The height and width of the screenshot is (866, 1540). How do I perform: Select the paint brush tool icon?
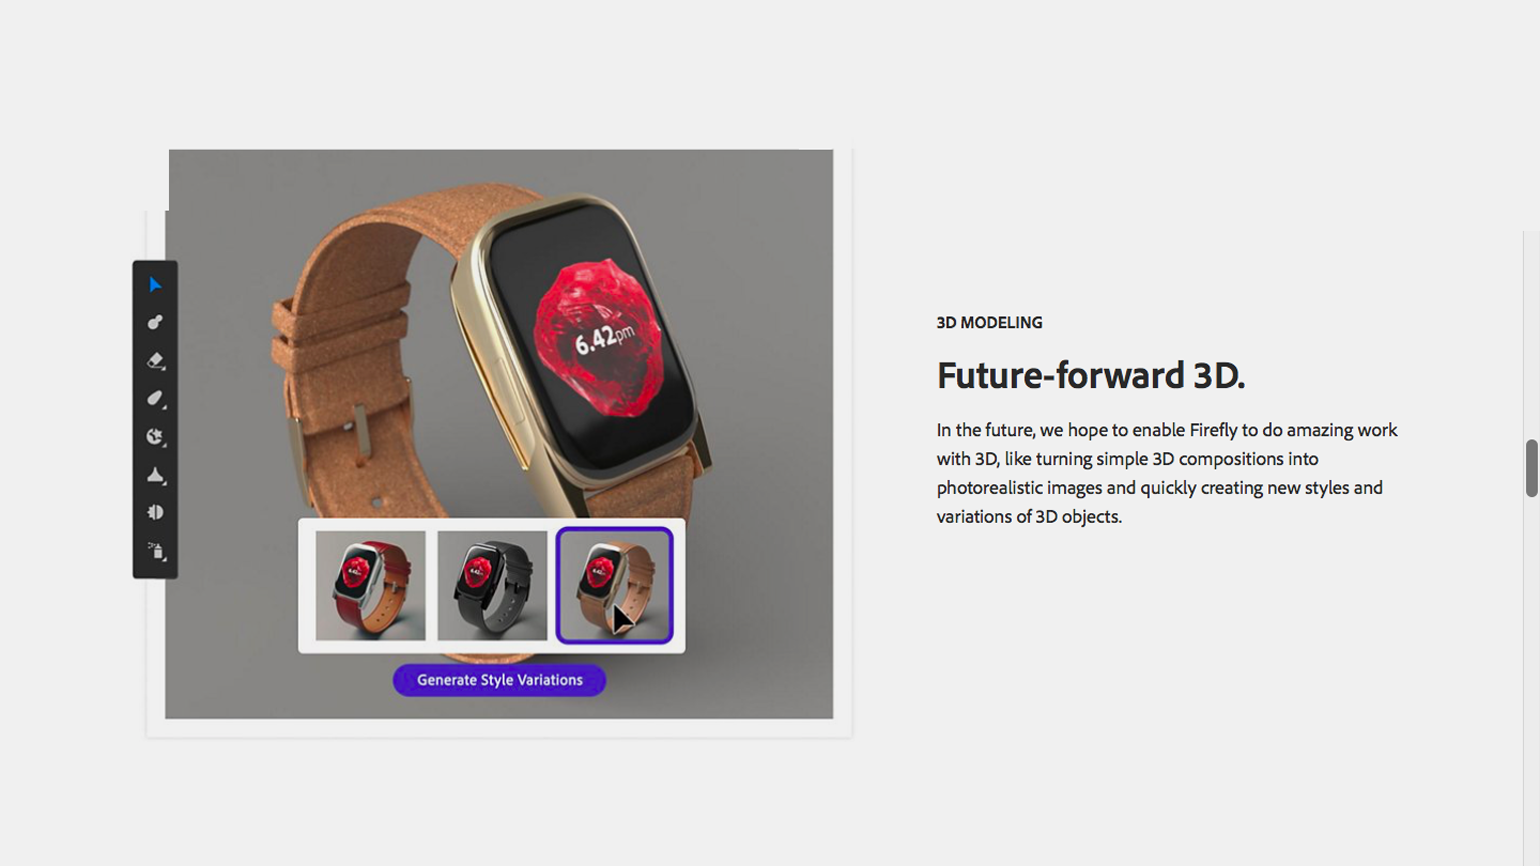point(155,322)
